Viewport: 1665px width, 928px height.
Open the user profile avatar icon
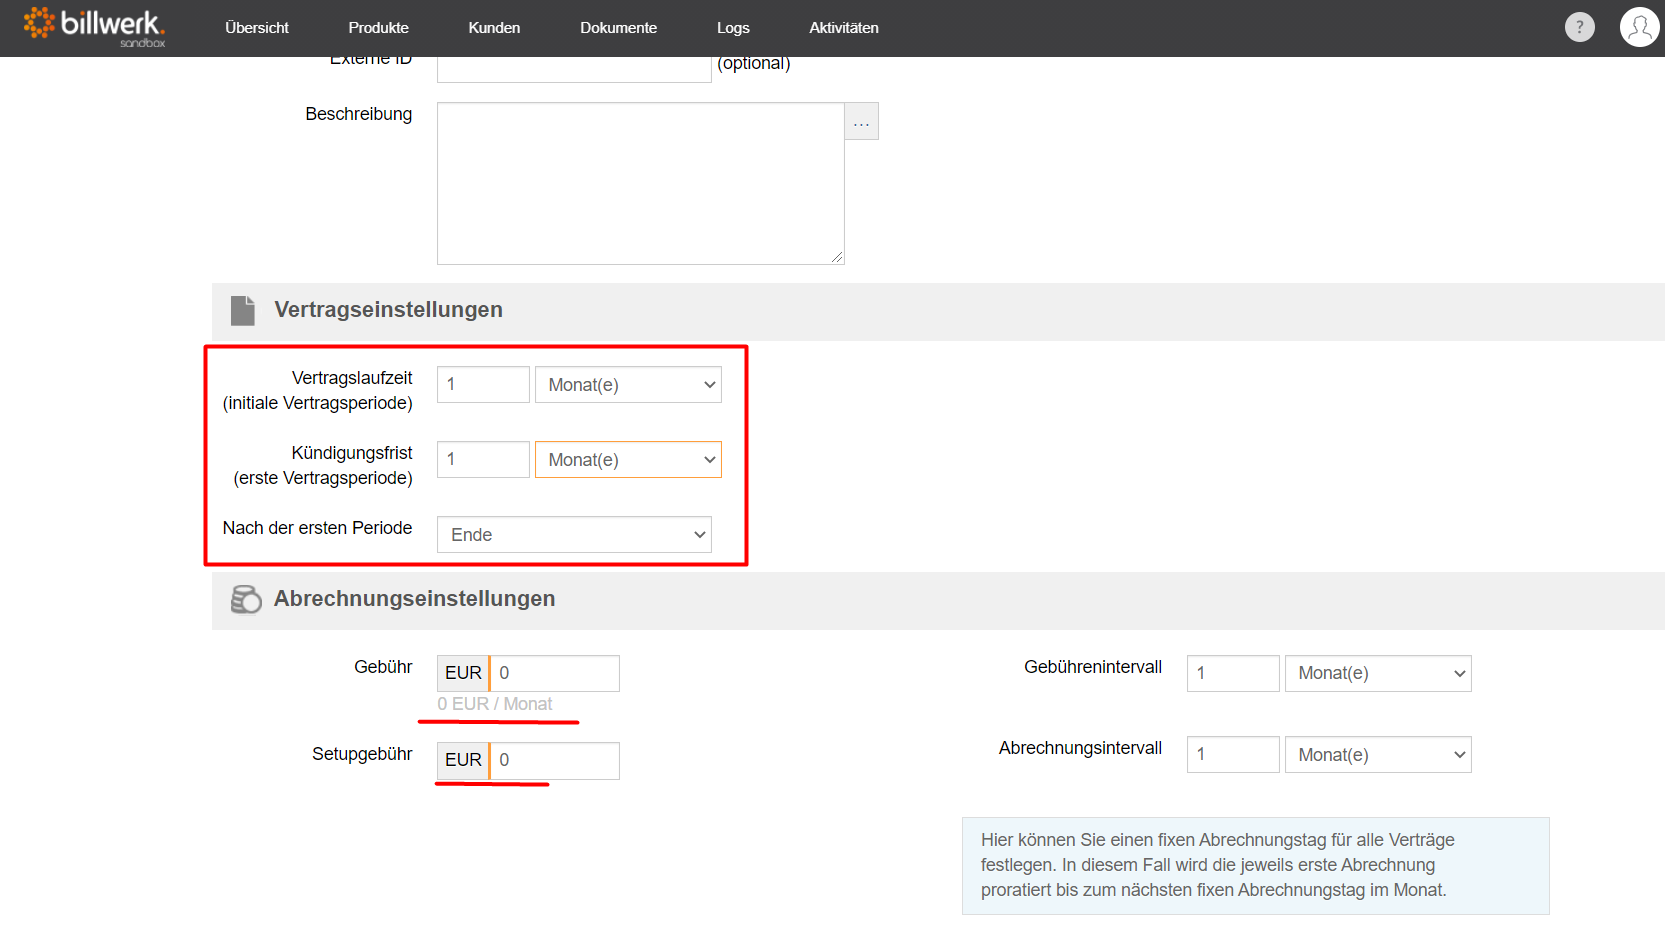click(1639, 27)
